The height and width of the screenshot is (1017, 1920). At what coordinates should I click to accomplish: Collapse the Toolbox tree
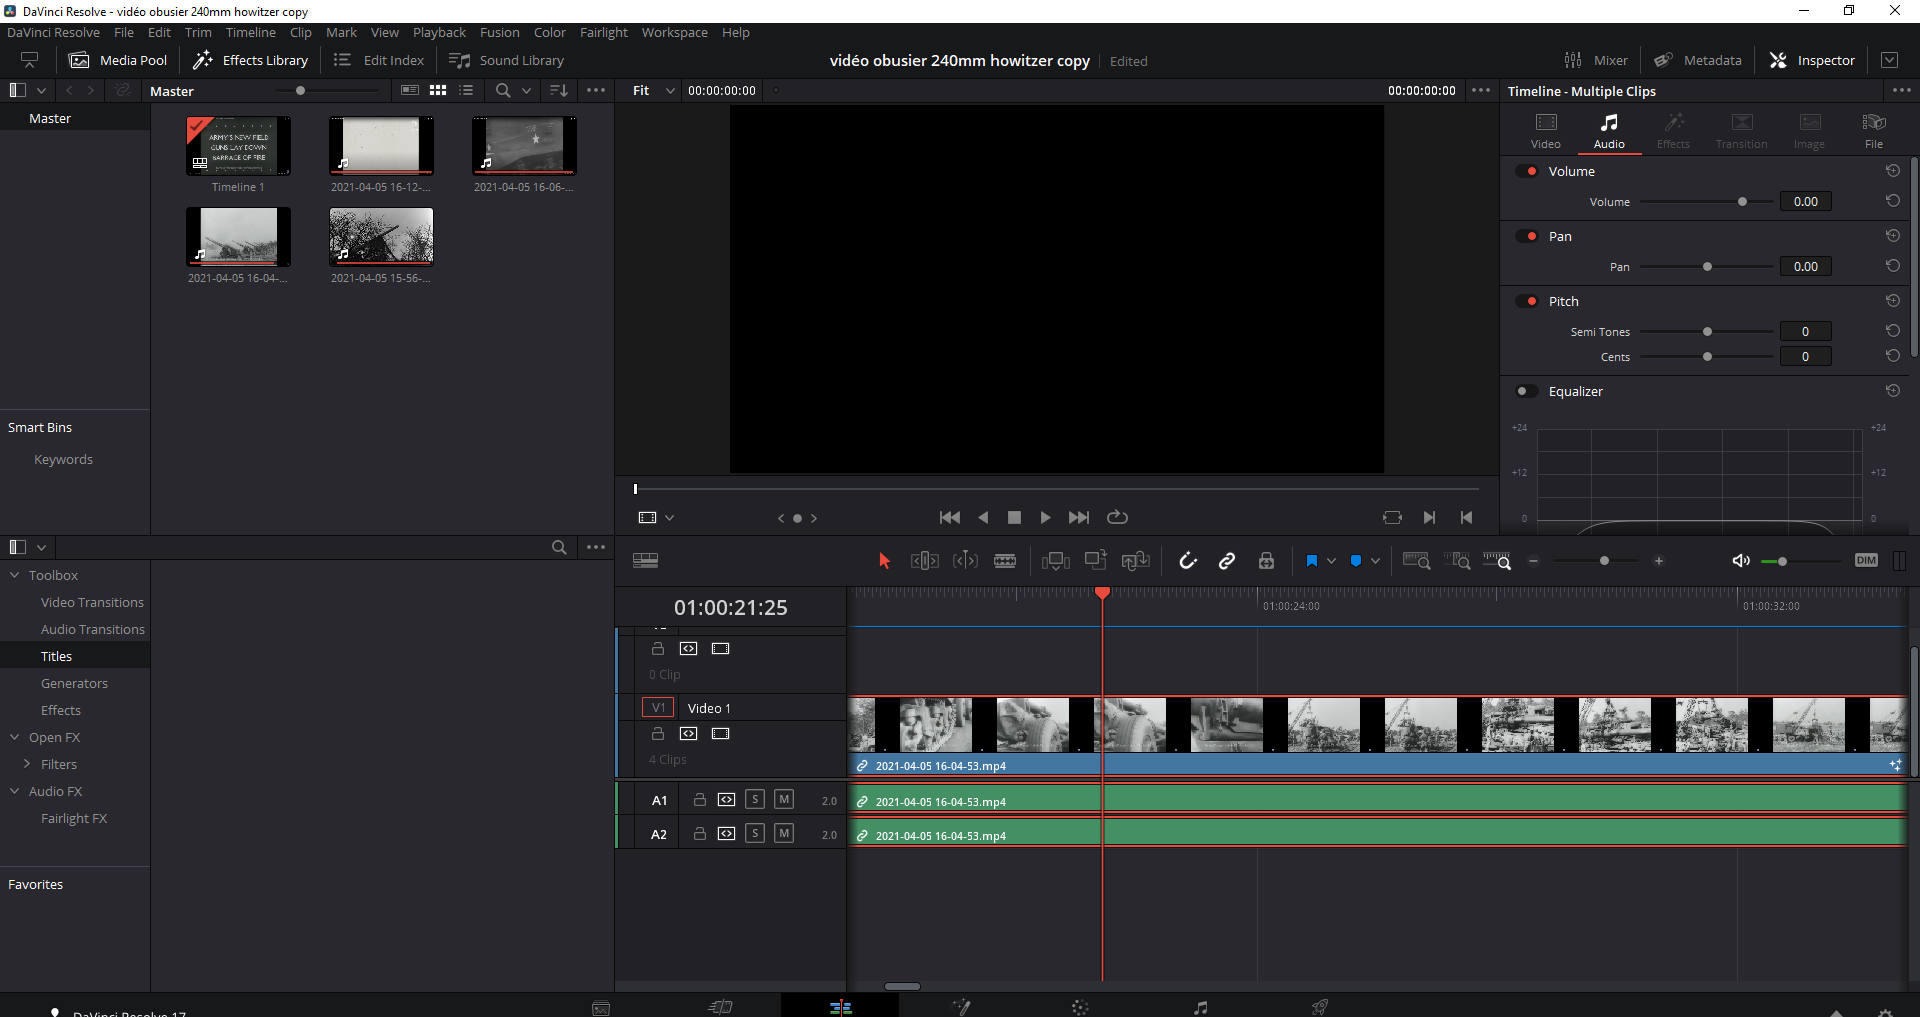click(15, 575)
